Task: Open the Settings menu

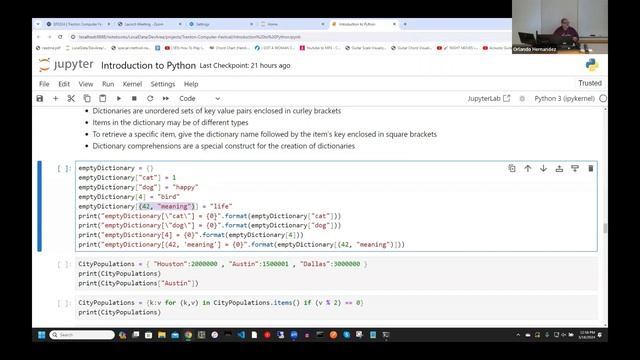Action: (x=162, y=84)
